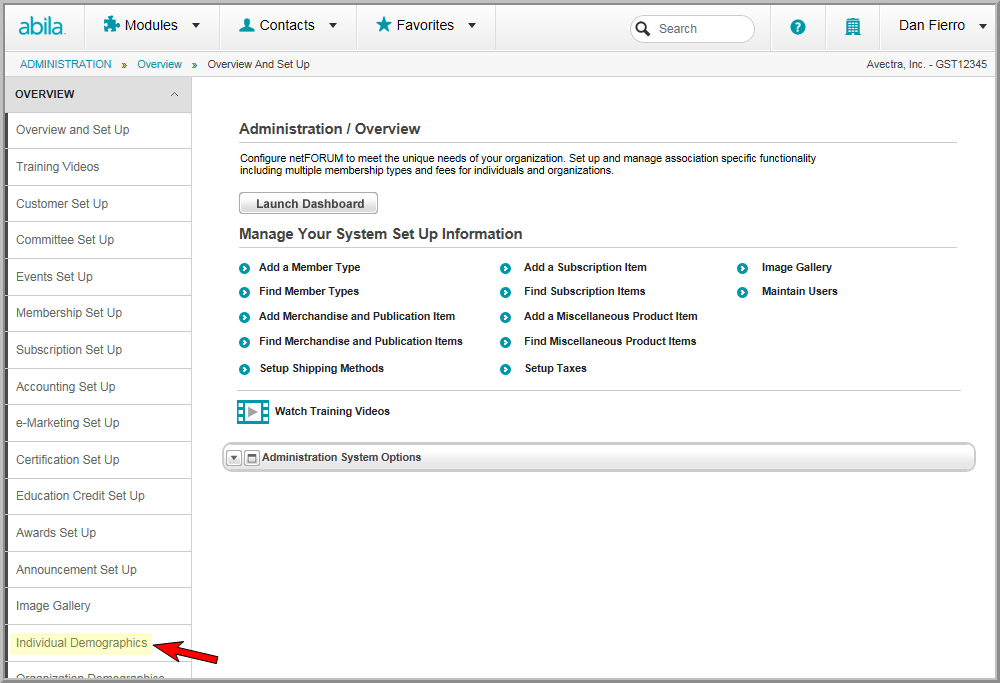The image size is (1000, 683).
Task: Open Certification Set Up in sidebar
Action: pyautogui.click(x=99, y=460)
